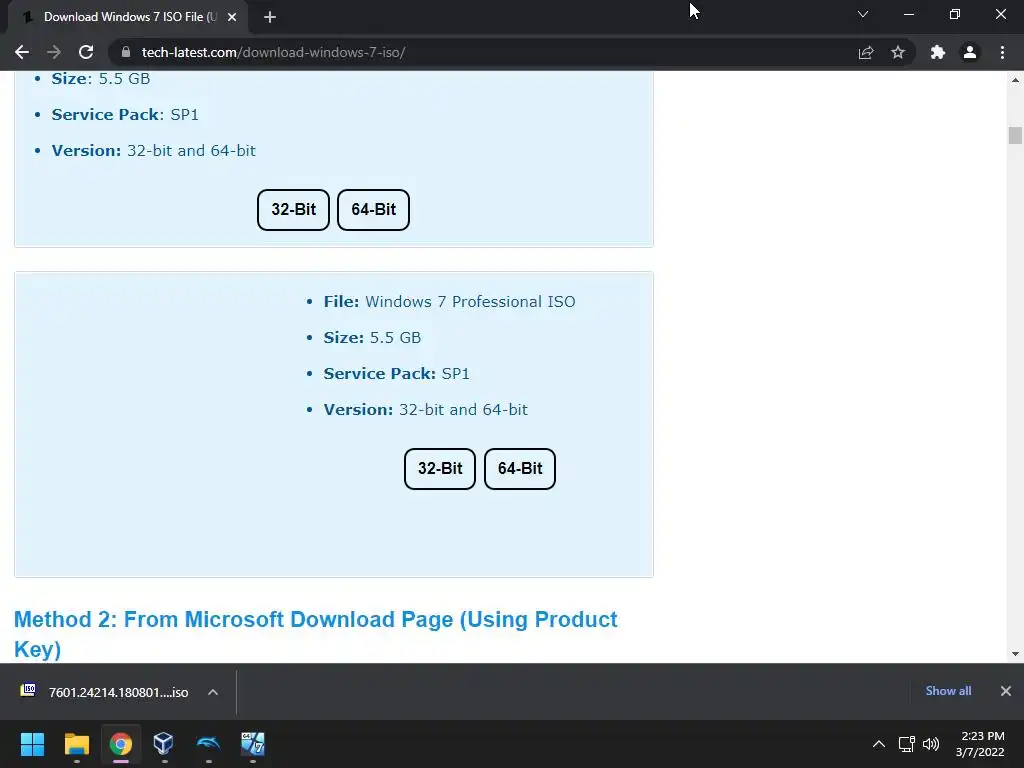Open the clock and date panel
Screen dimensions: 1024x768
[x=980, y=744]
